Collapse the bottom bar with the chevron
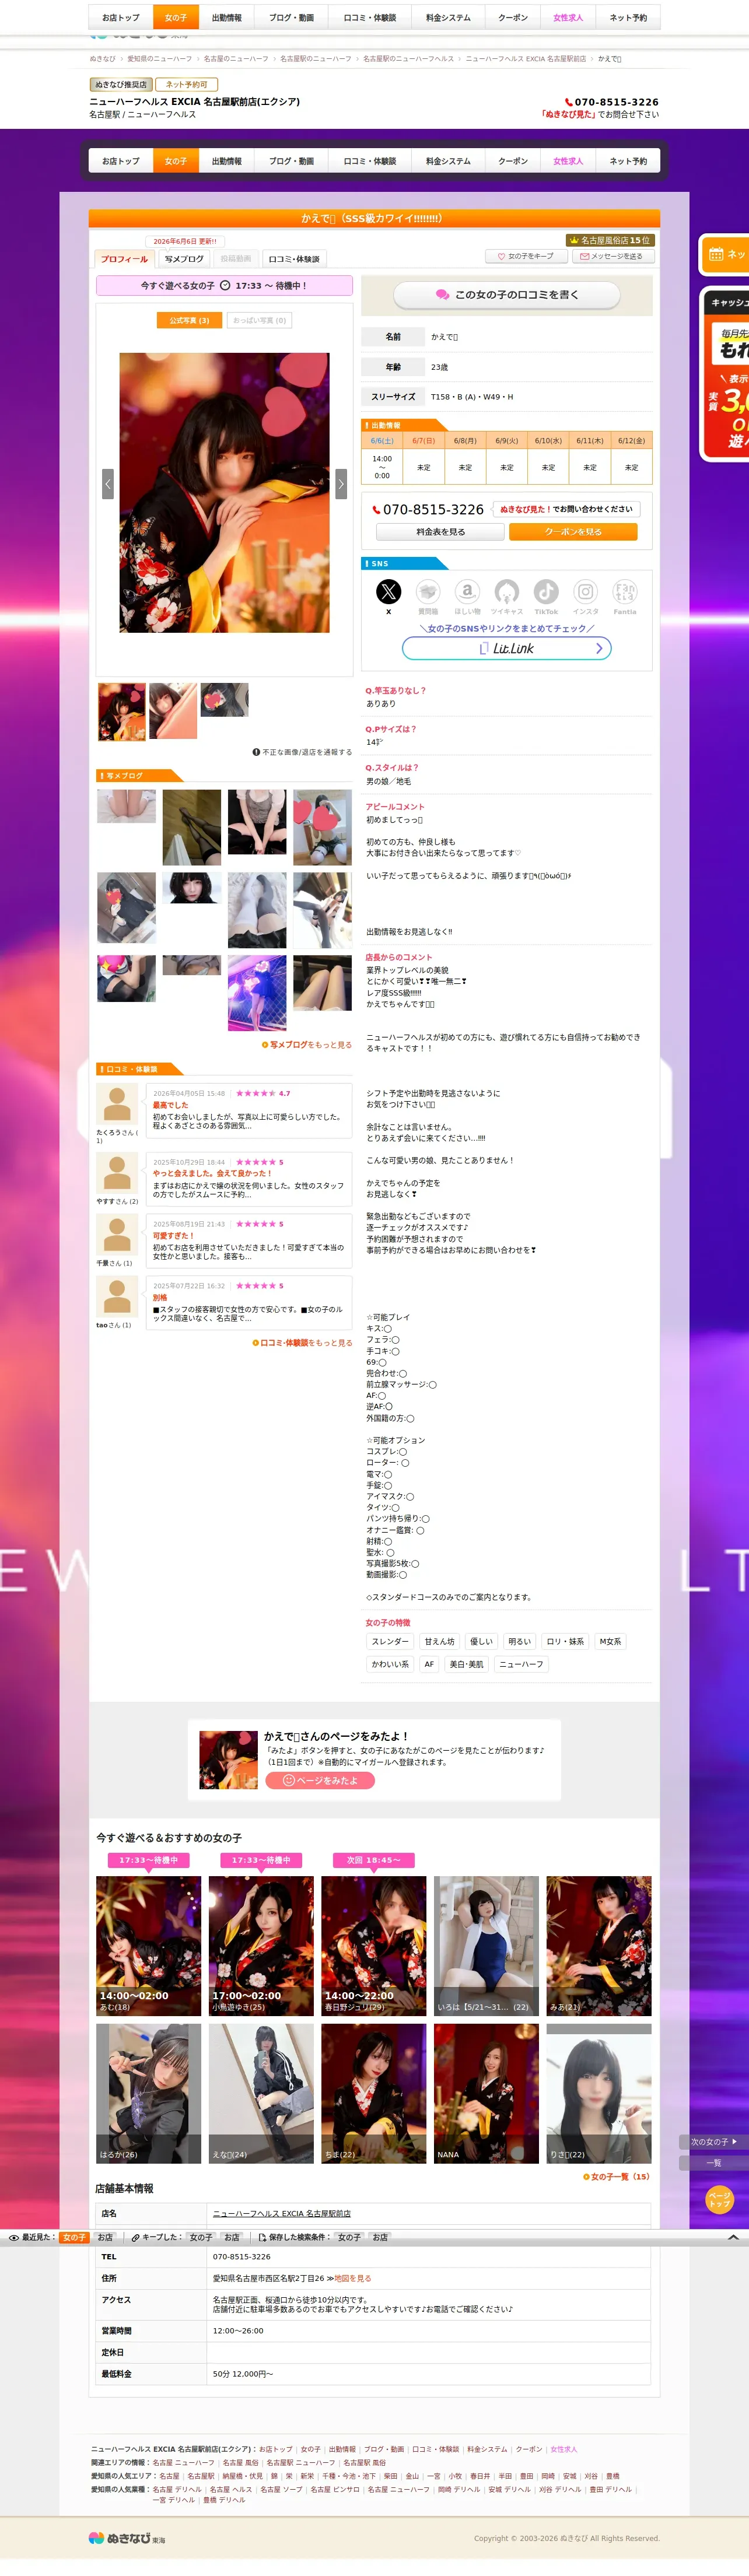The width and height of the screenshot is (749, 2576). point(733,2236)
